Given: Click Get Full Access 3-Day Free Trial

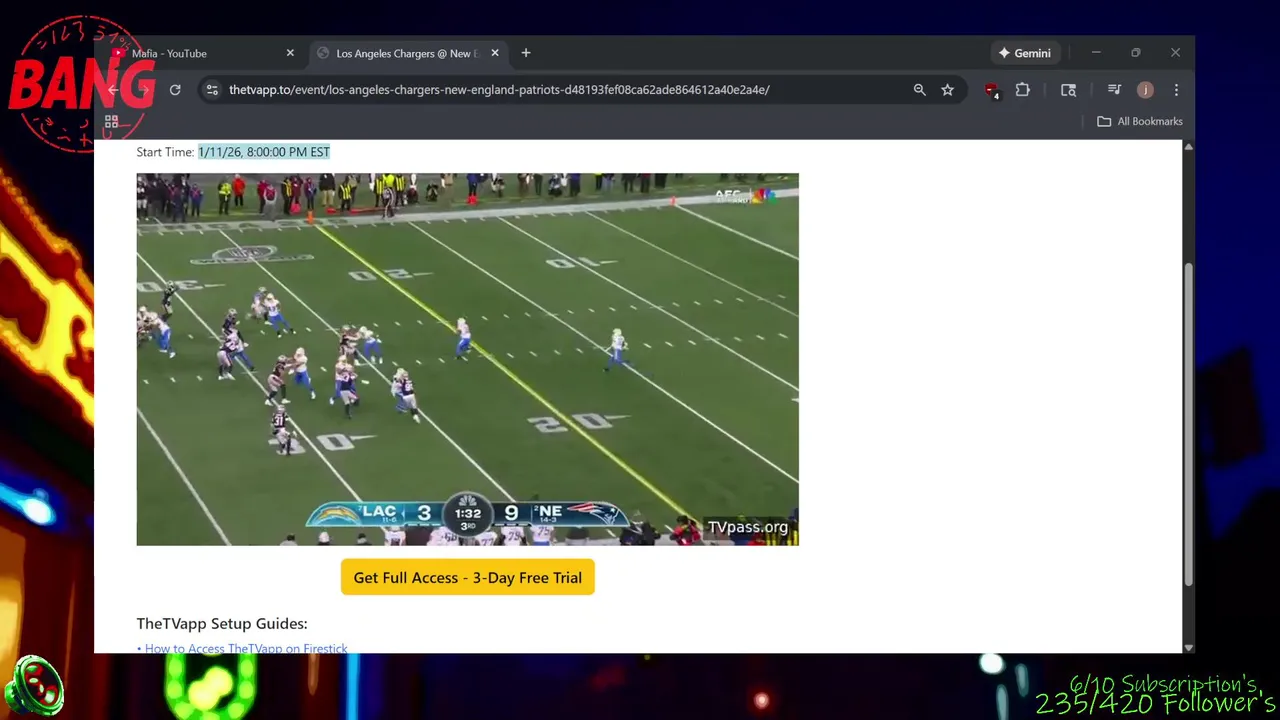Looking at the screenshot, I should (x=467, y=577).
